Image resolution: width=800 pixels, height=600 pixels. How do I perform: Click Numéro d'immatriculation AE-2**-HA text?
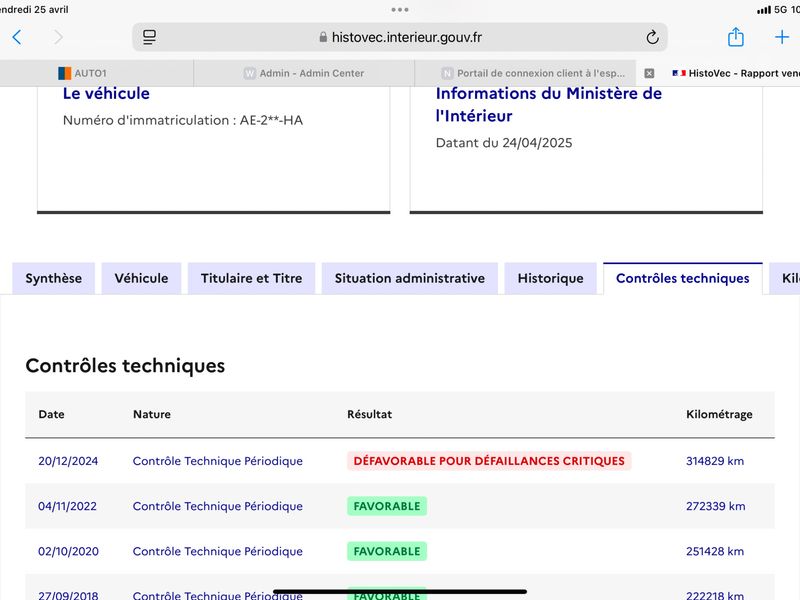coord(183,120)
